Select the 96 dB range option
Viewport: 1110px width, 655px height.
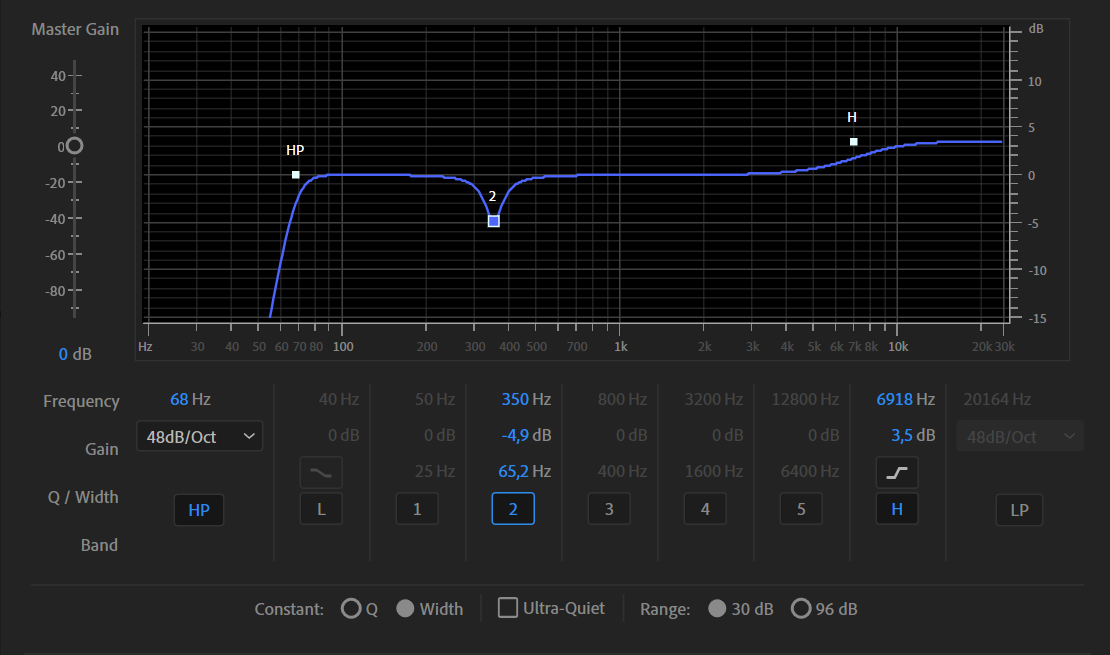coord(801,608)
